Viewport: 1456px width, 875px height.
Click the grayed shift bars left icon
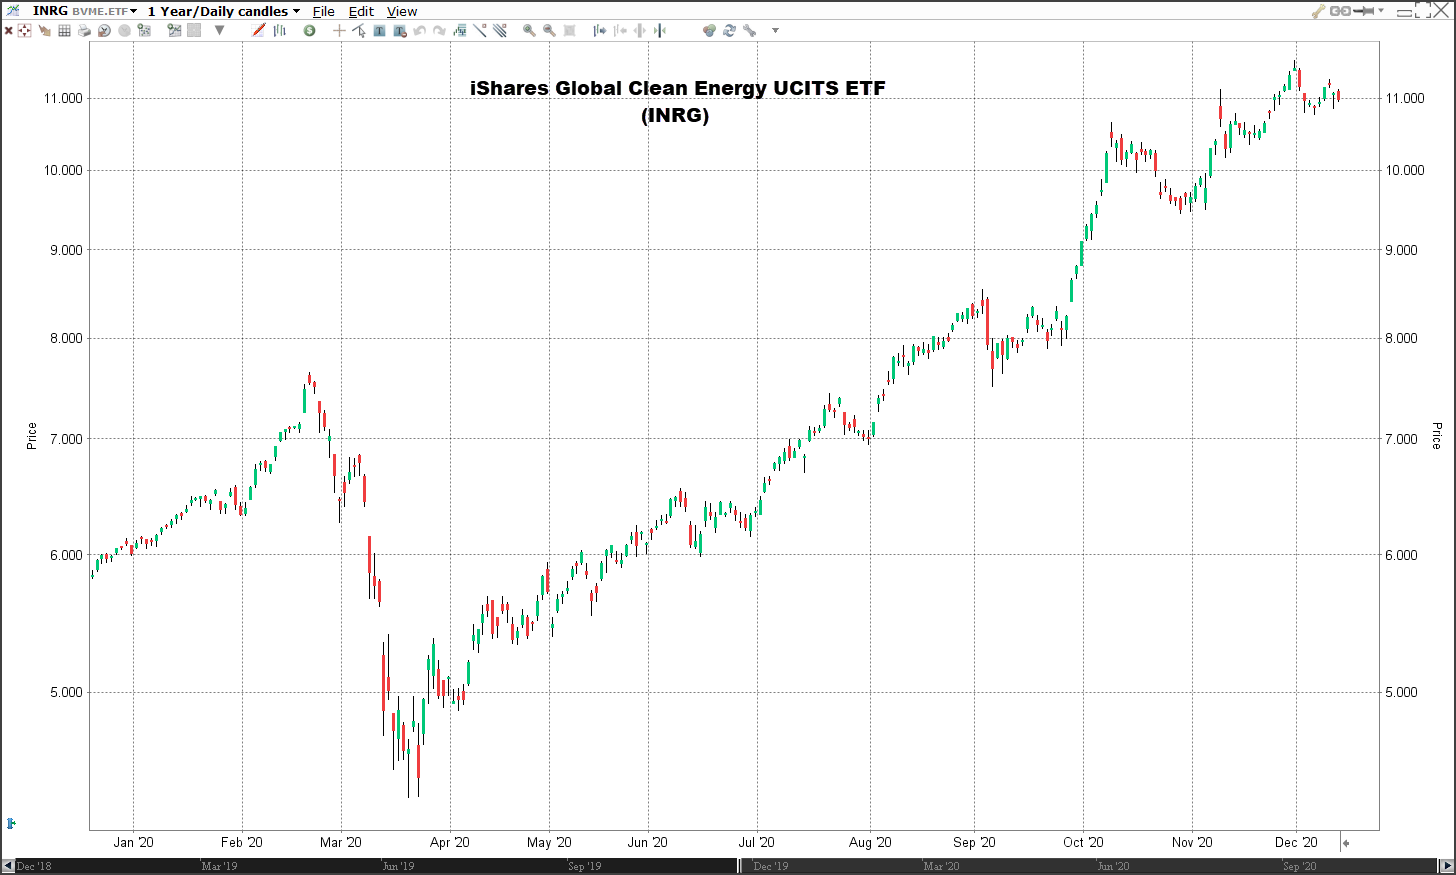click(620, 31)
